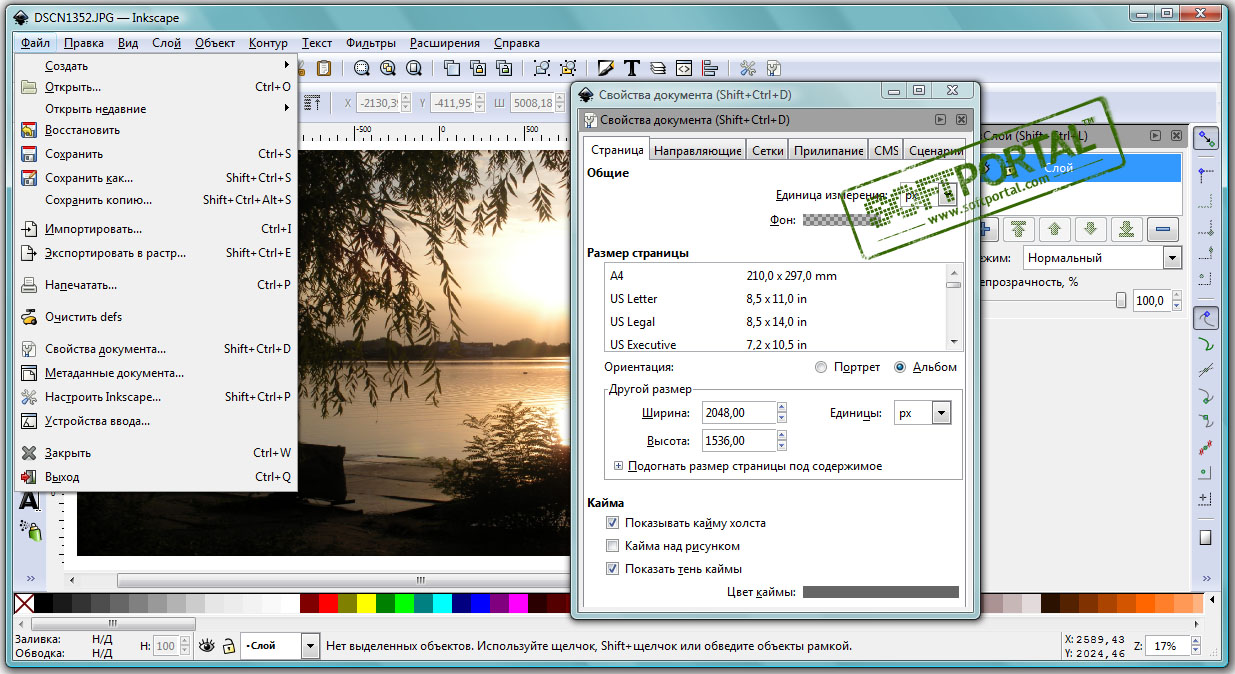This screenshot has width=1235, height=674.
Task: Toggle current layer lock in status bar
Action: [228, 646]
